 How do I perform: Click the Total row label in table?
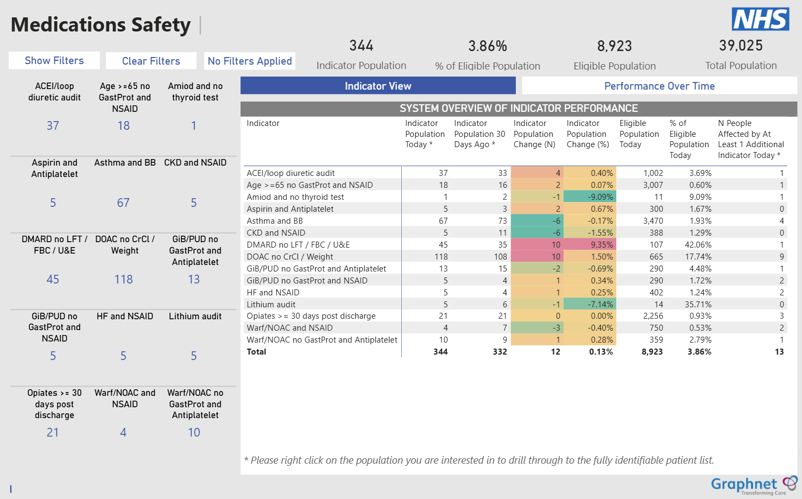tap(257, 352)
